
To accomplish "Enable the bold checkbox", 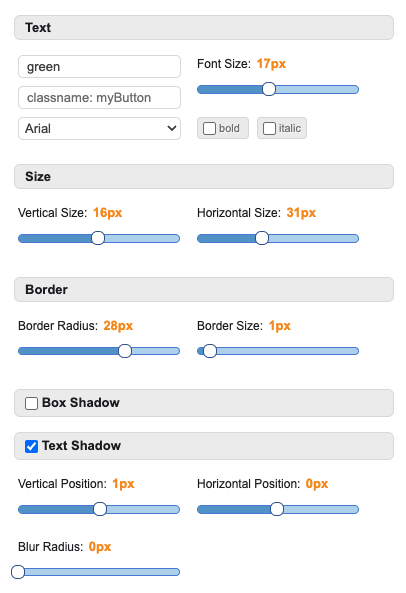I will (x=209, y=129).
